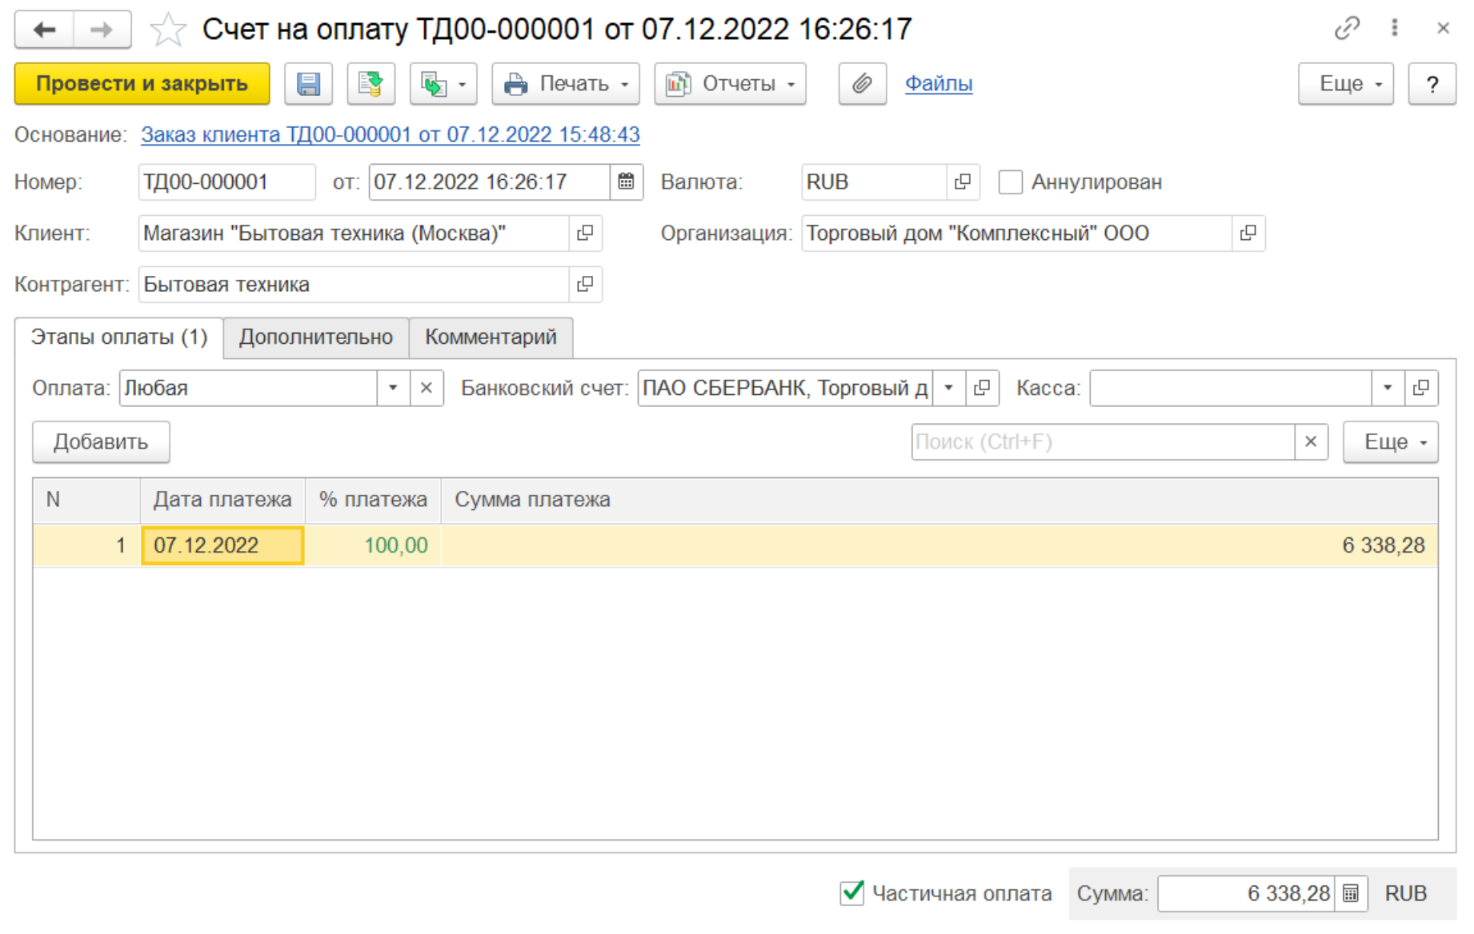The width and height of the screenshot is (1474, 934).
Task: Click the floppy disk save icon
Action: tap(308, 84)
